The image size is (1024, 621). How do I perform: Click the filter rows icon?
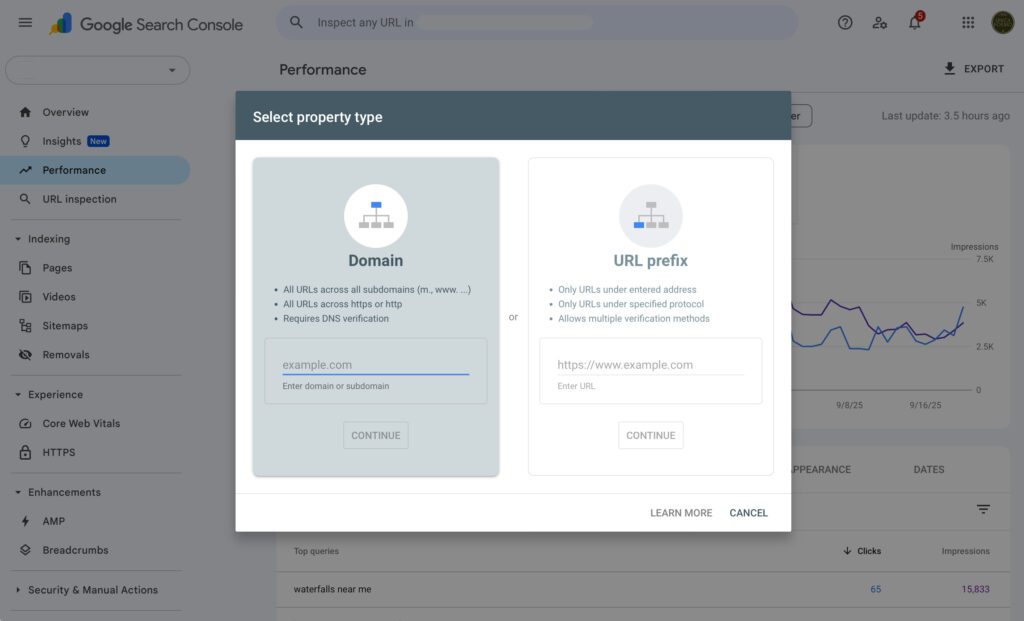pos(983,510)
